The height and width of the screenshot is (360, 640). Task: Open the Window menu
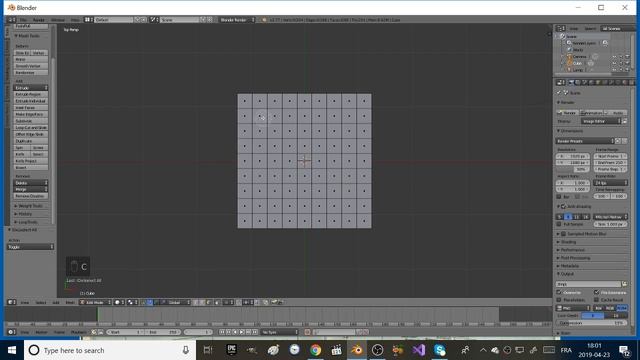click(x=58, y=20)
